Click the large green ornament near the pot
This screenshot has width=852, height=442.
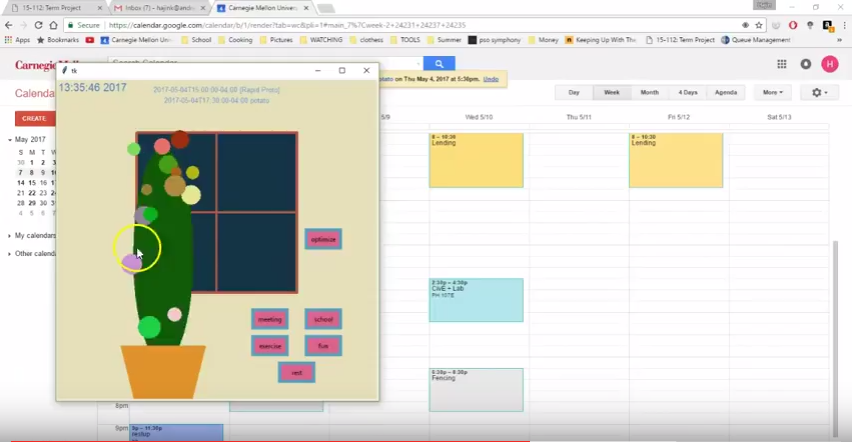coord(149,327)
